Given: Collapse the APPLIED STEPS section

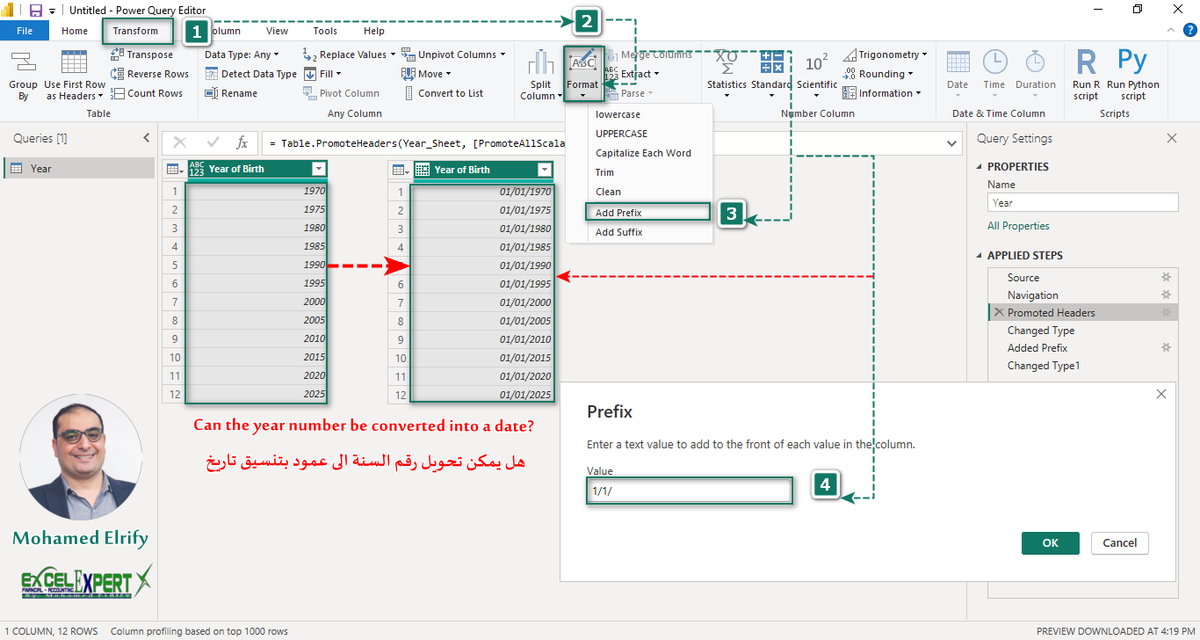Looking at the screenshot, I should (980, 256).
